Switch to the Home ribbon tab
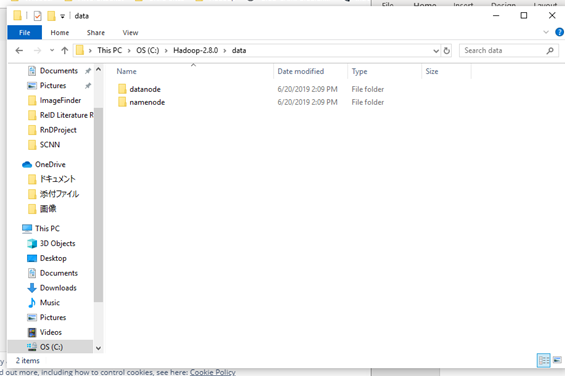 click(x=60, y=32)
